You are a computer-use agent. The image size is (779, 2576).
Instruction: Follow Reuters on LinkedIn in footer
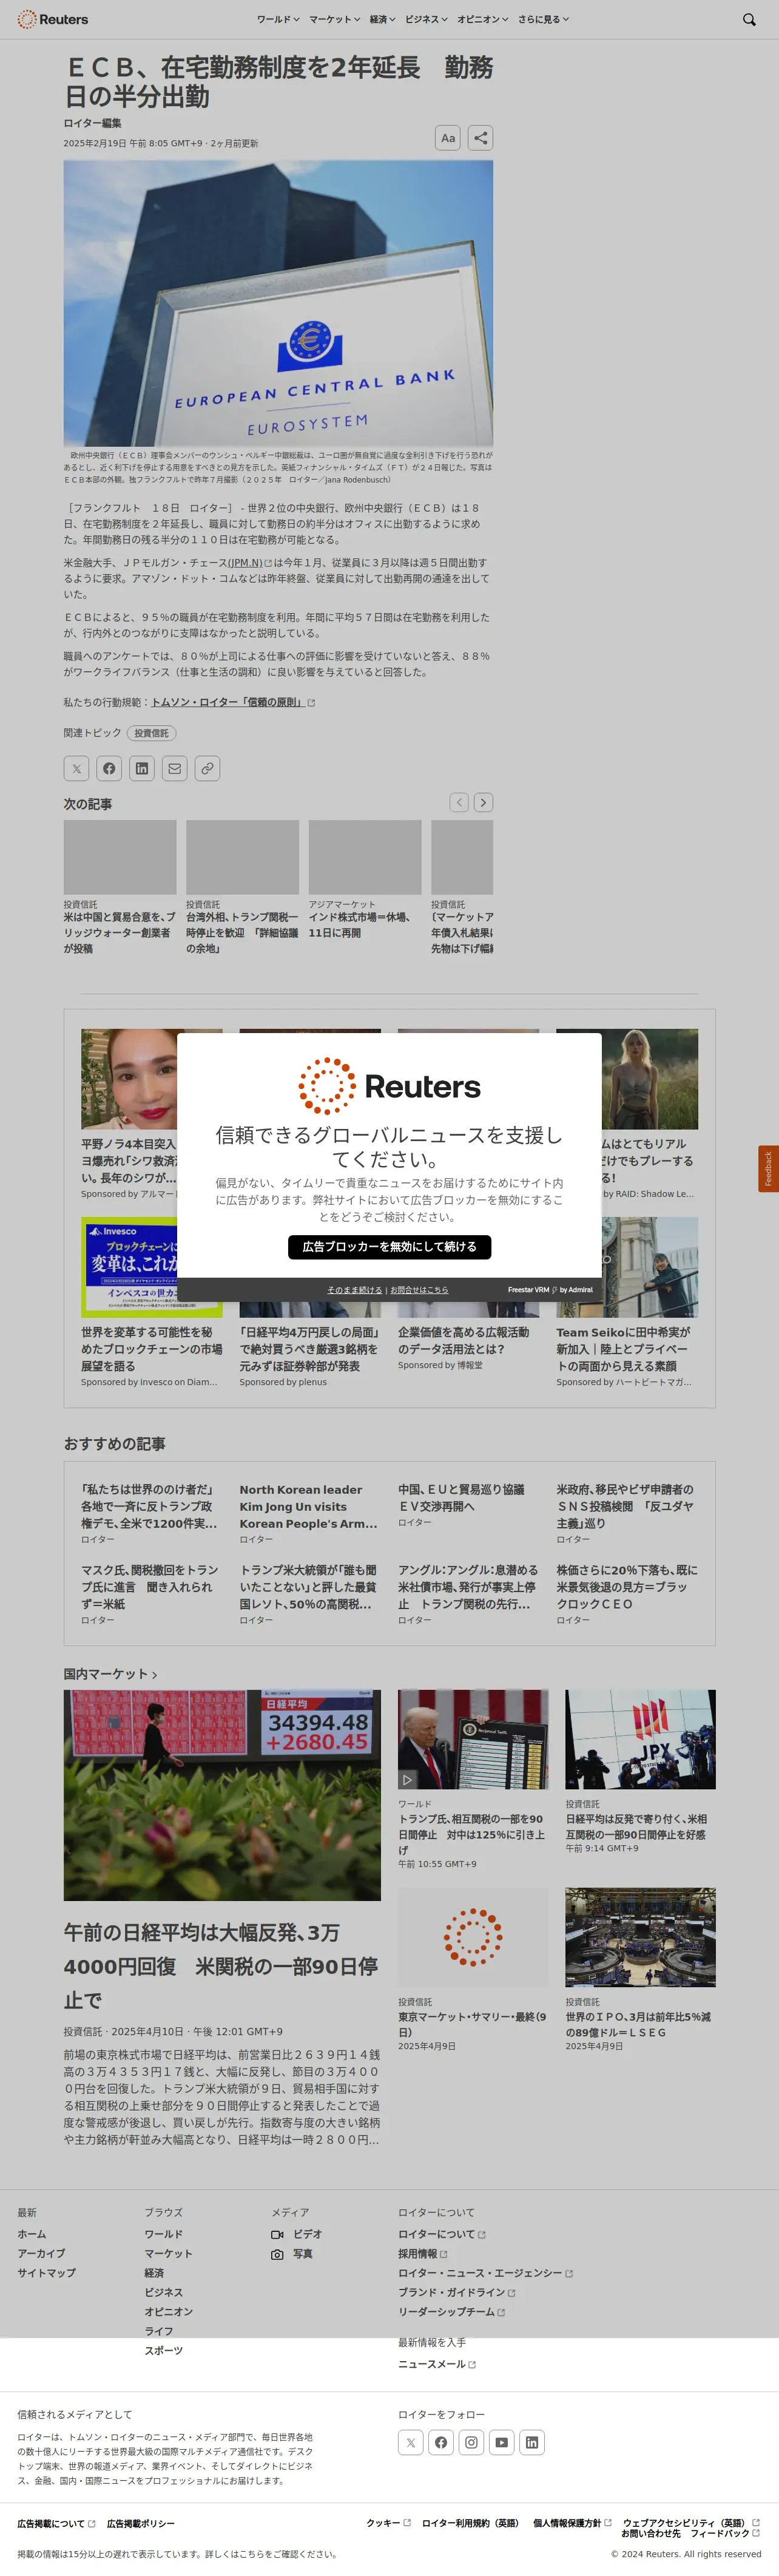pyautogui.click(x=532, y=2442)
